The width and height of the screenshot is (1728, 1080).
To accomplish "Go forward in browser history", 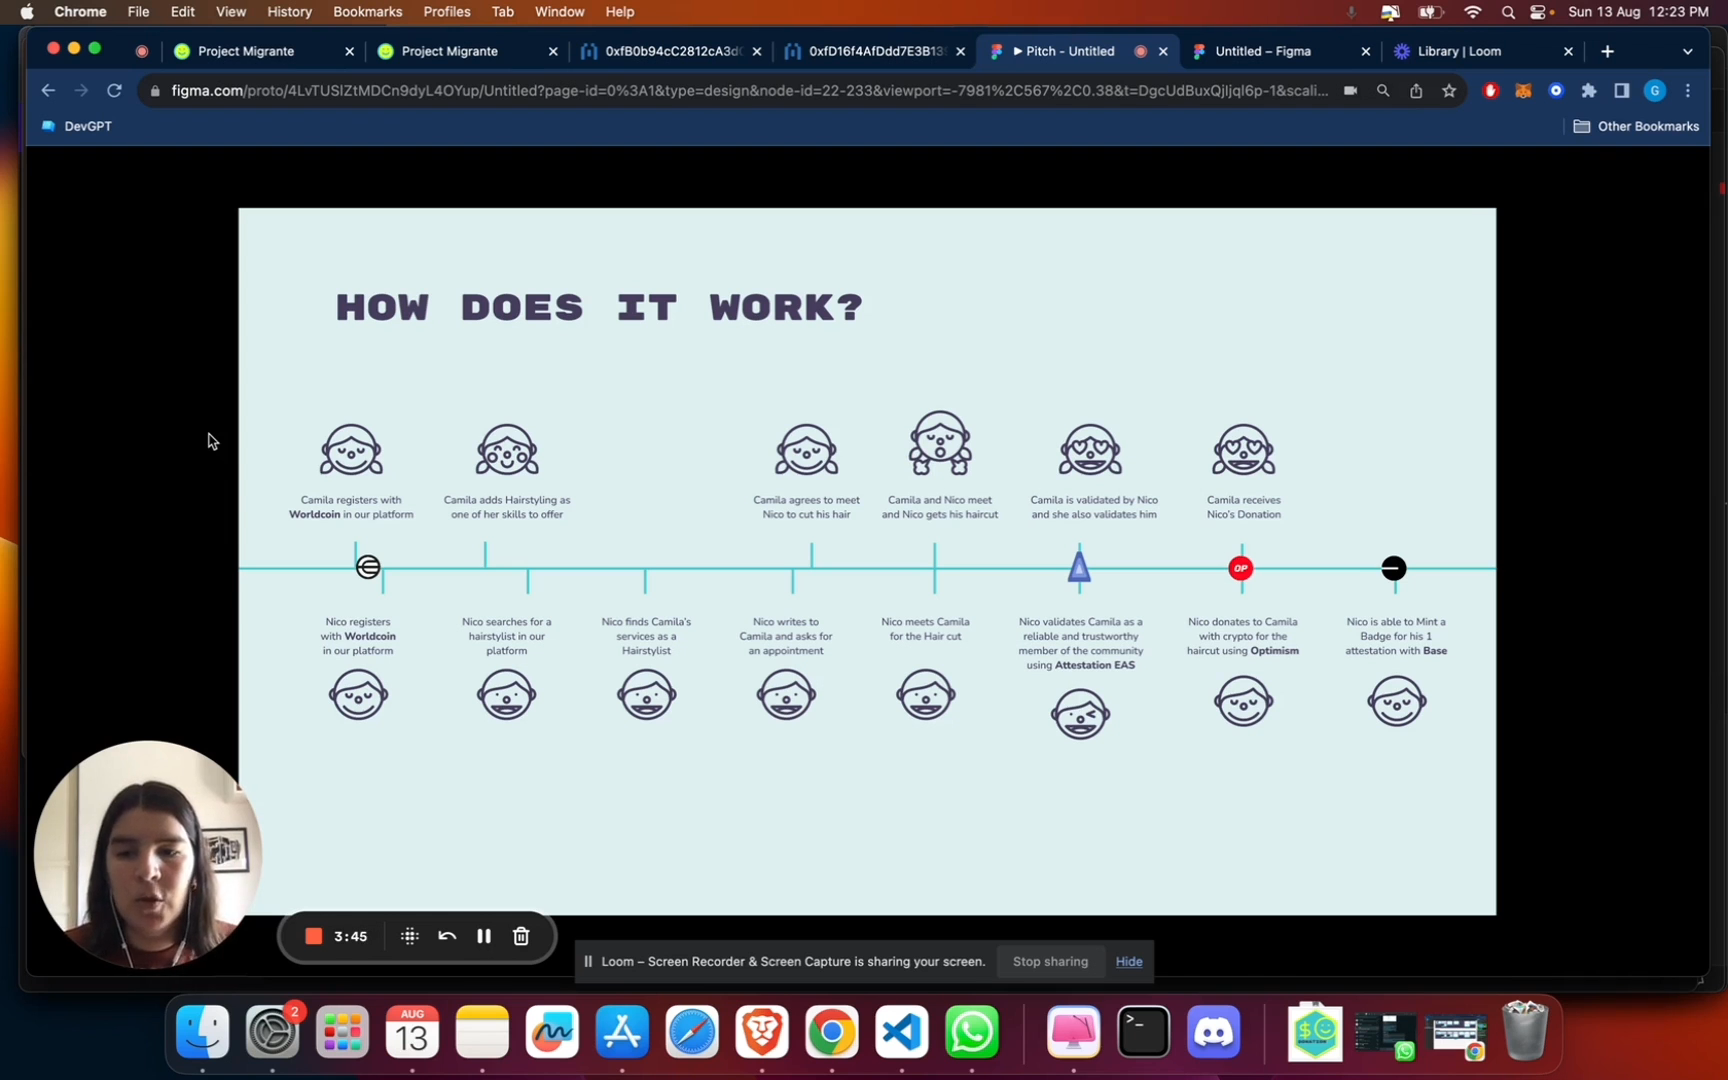I will click(81, 90).
